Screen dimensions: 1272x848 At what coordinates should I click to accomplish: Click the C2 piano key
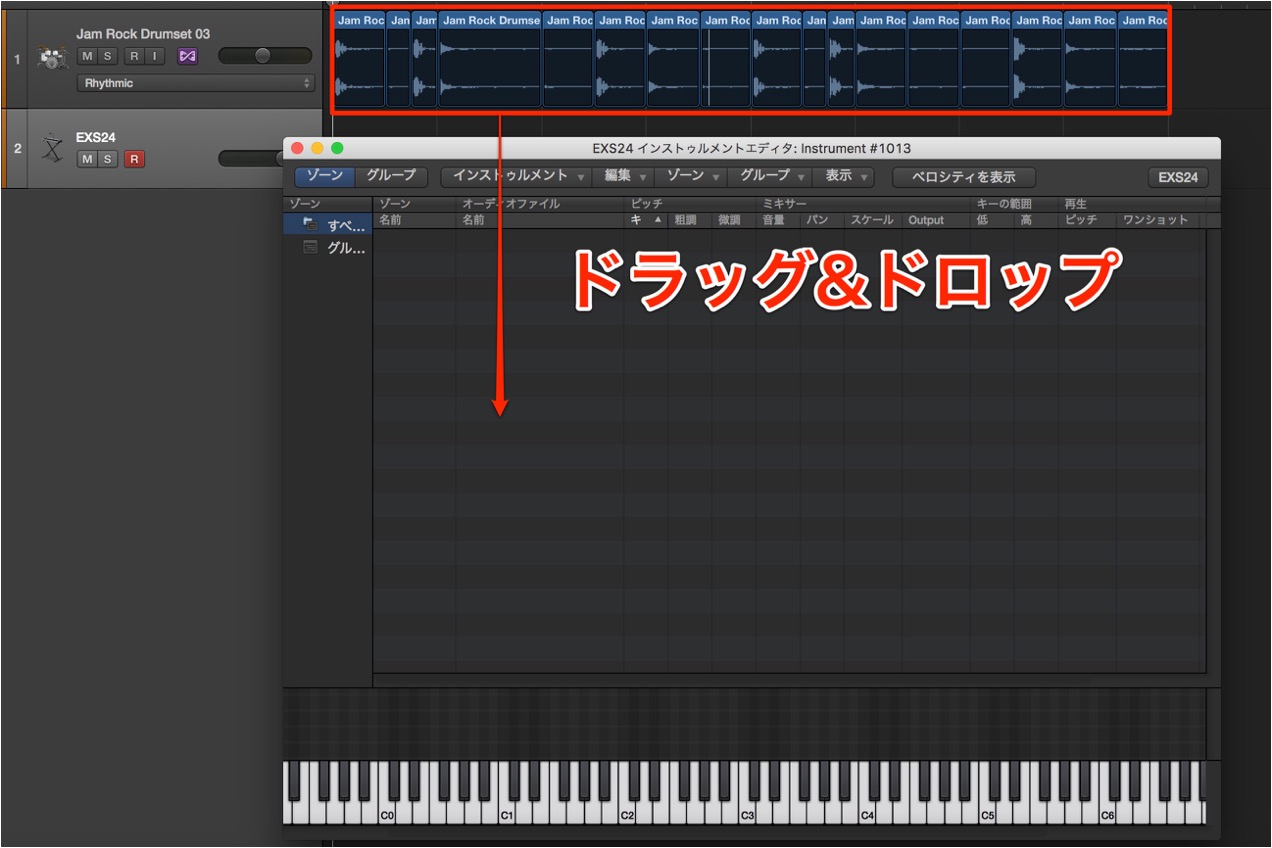pos(627,794)
